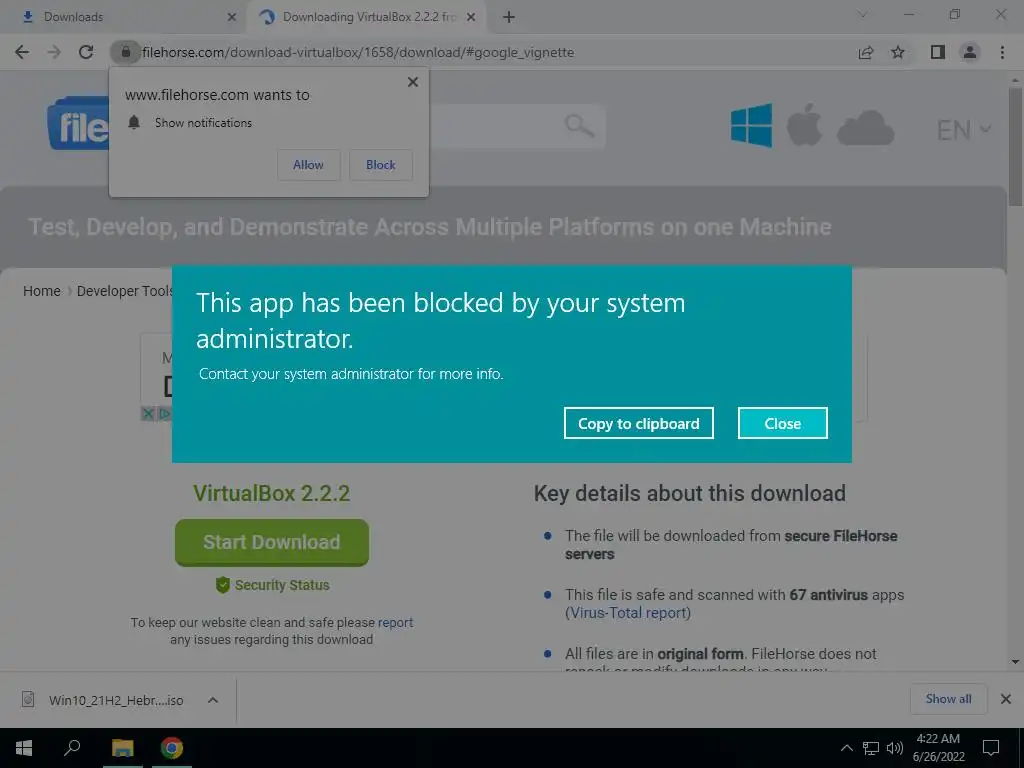Click the Security Status link
Screen dimensions: 1024x768
tap(272, 584)
